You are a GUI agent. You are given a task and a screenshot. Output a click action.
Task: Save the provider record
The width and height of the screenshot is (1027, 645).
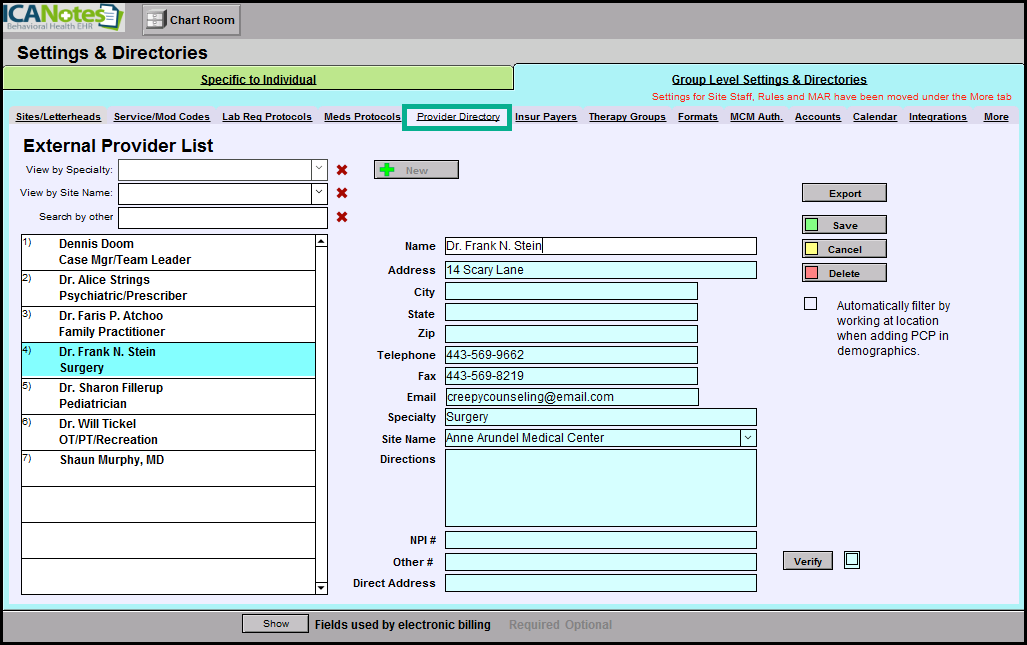pyautogui.click(x=844, y=225)
